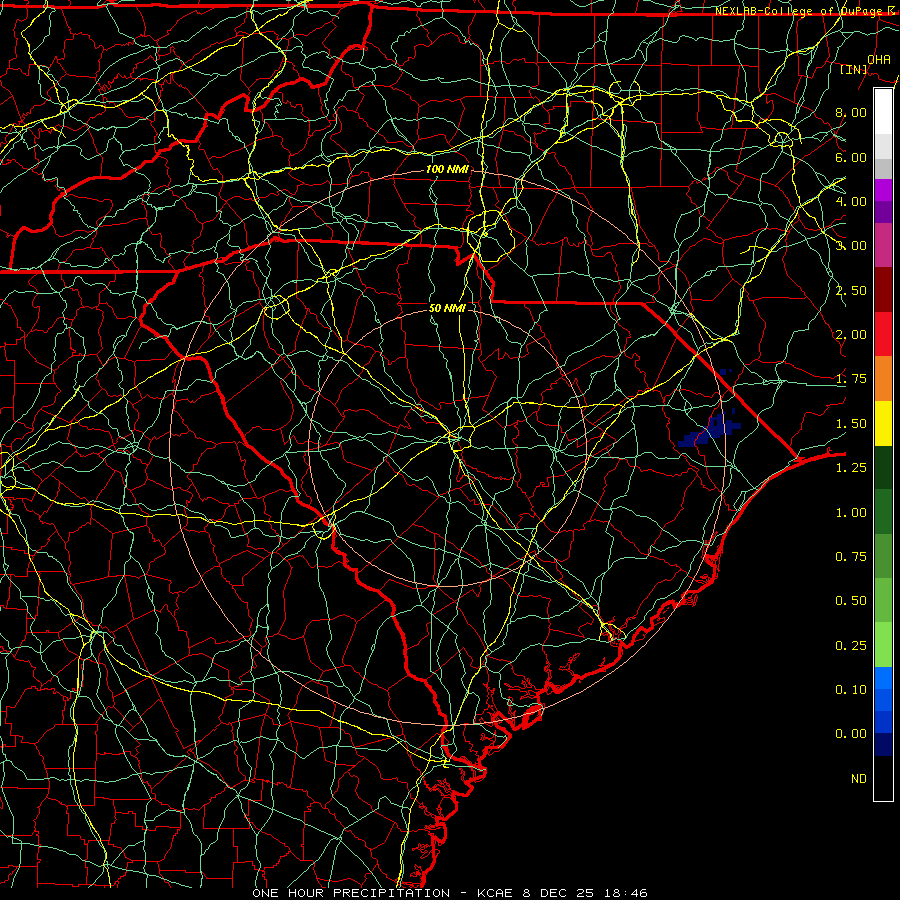The width and height of the screenshot is (900, 900).
Task: Click the 1.25 legend value
Action: point(851,468)
